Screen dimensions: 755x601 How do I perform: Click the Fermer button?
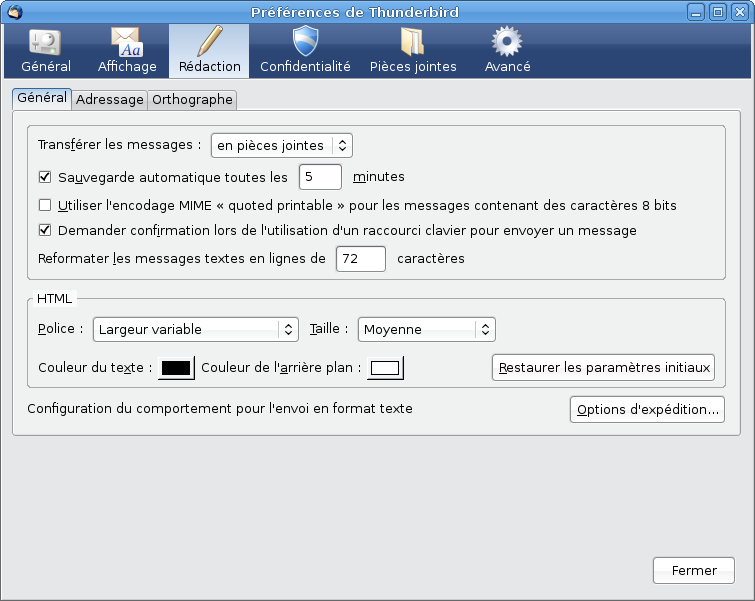point(694,571)
